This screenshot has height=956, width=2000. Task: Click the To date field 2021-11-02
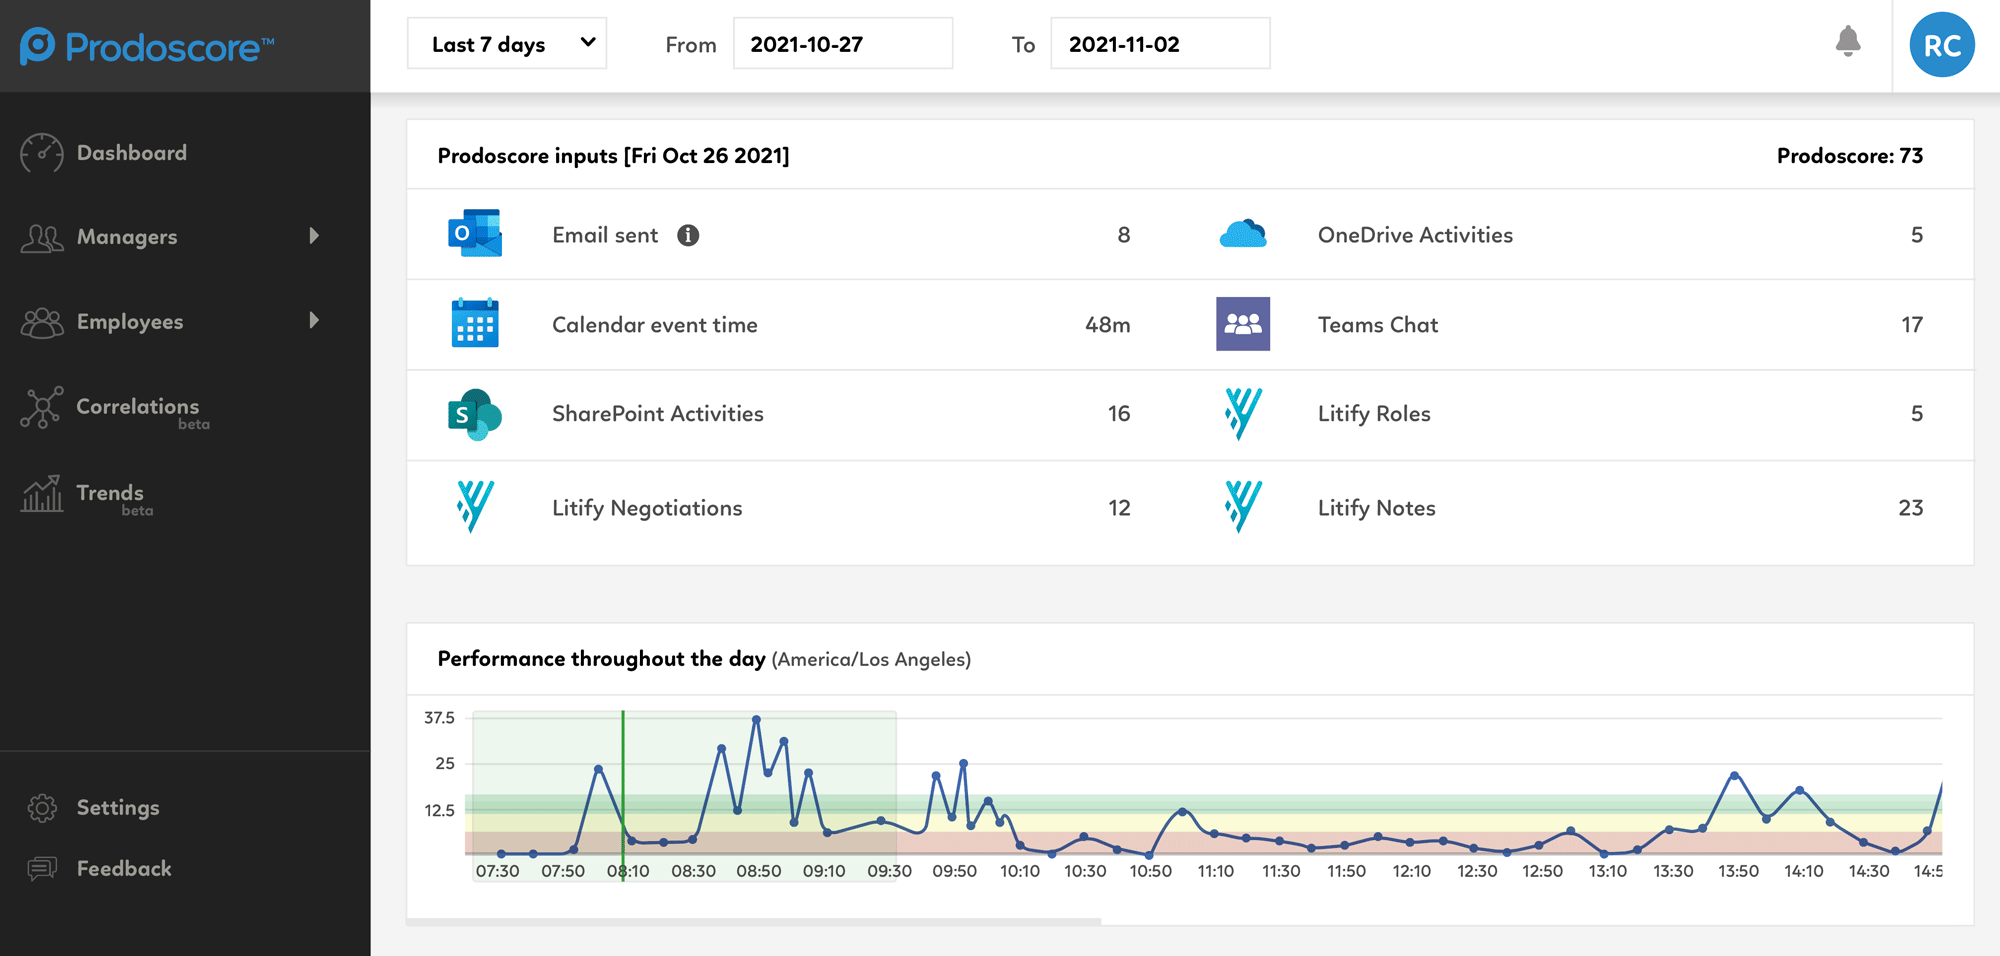coord(1160,44)
